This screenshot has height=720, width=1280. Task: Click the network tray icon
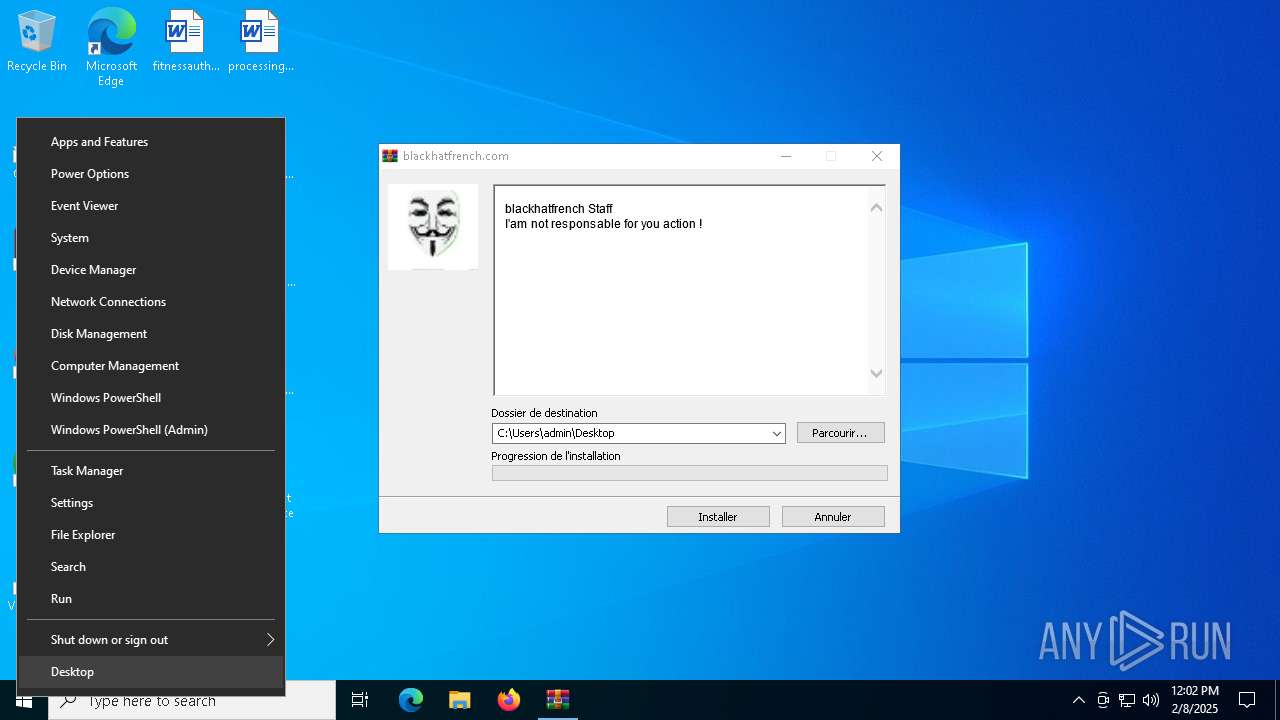[x=1127, y=700]
